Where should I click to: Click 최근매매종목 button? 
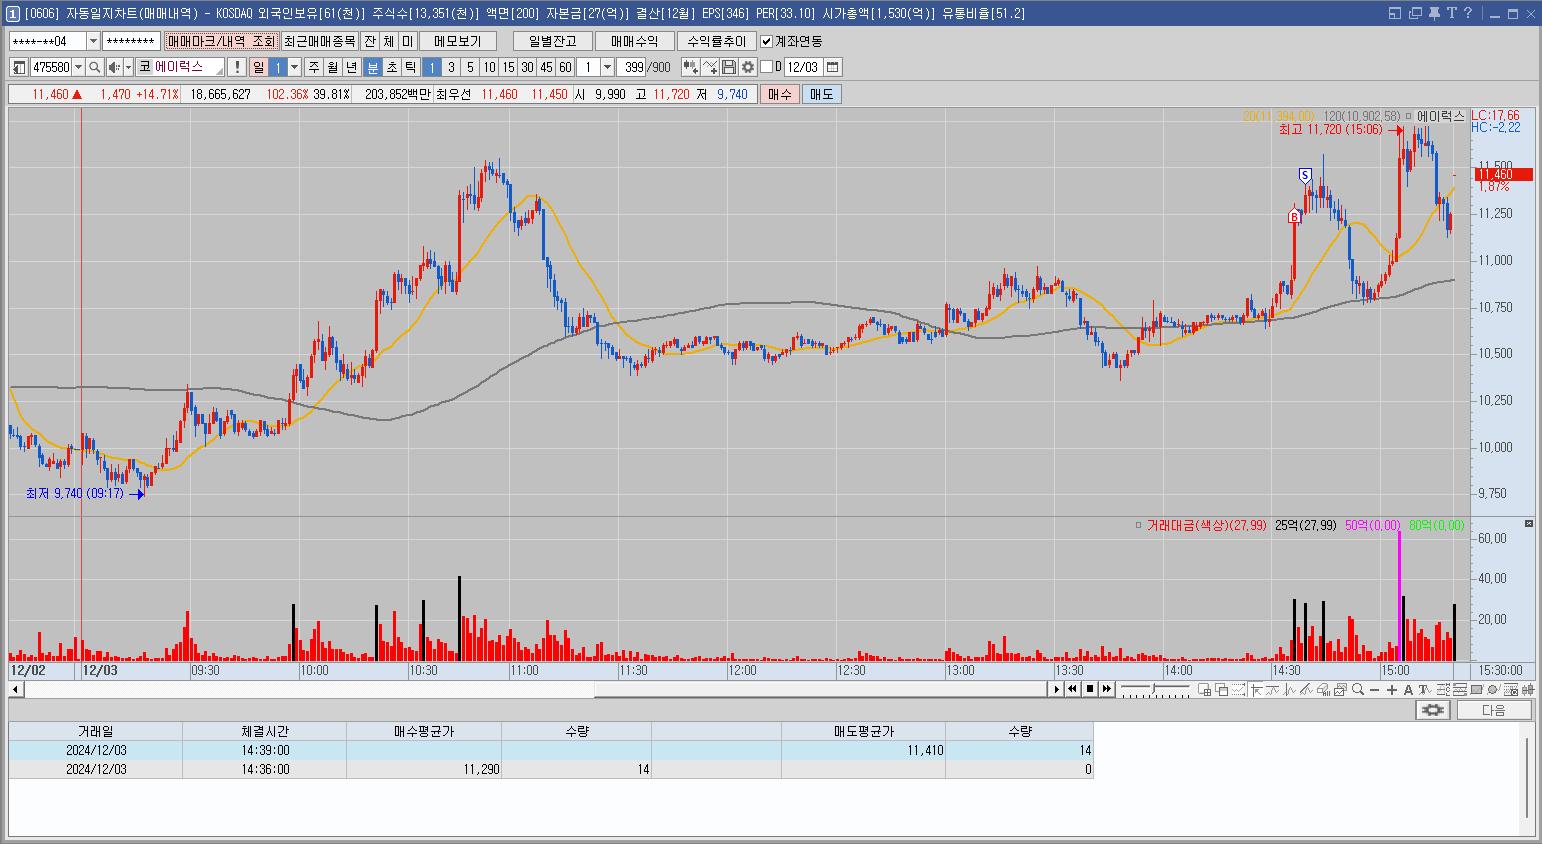319,41
